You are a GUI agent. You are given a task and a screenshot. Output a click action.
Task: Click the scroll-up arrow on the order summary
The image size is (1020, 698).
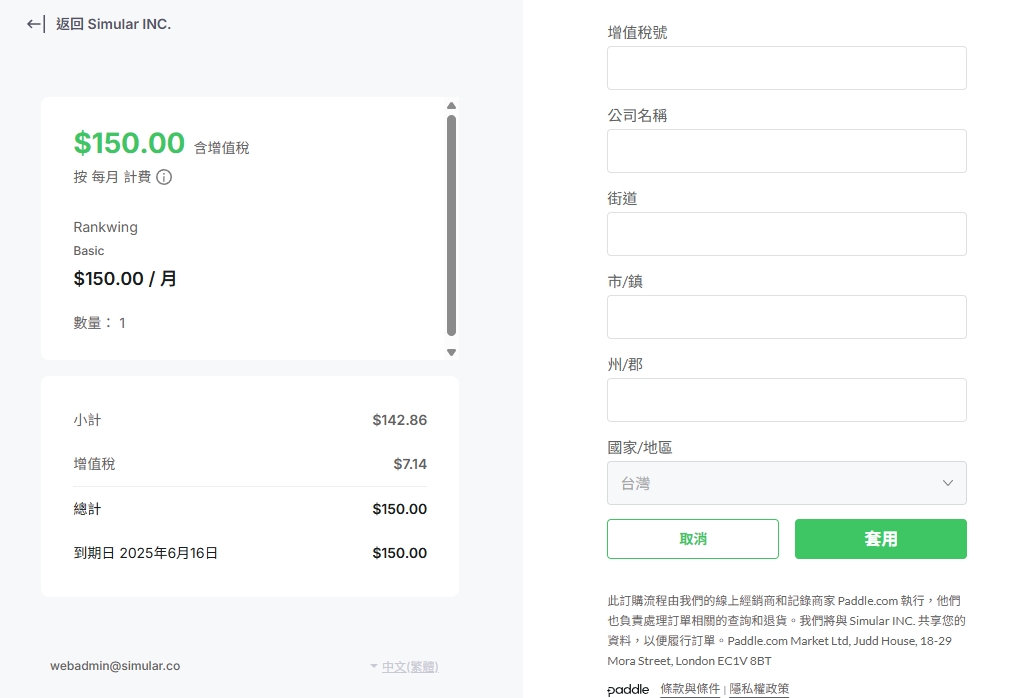click(451, 105)
